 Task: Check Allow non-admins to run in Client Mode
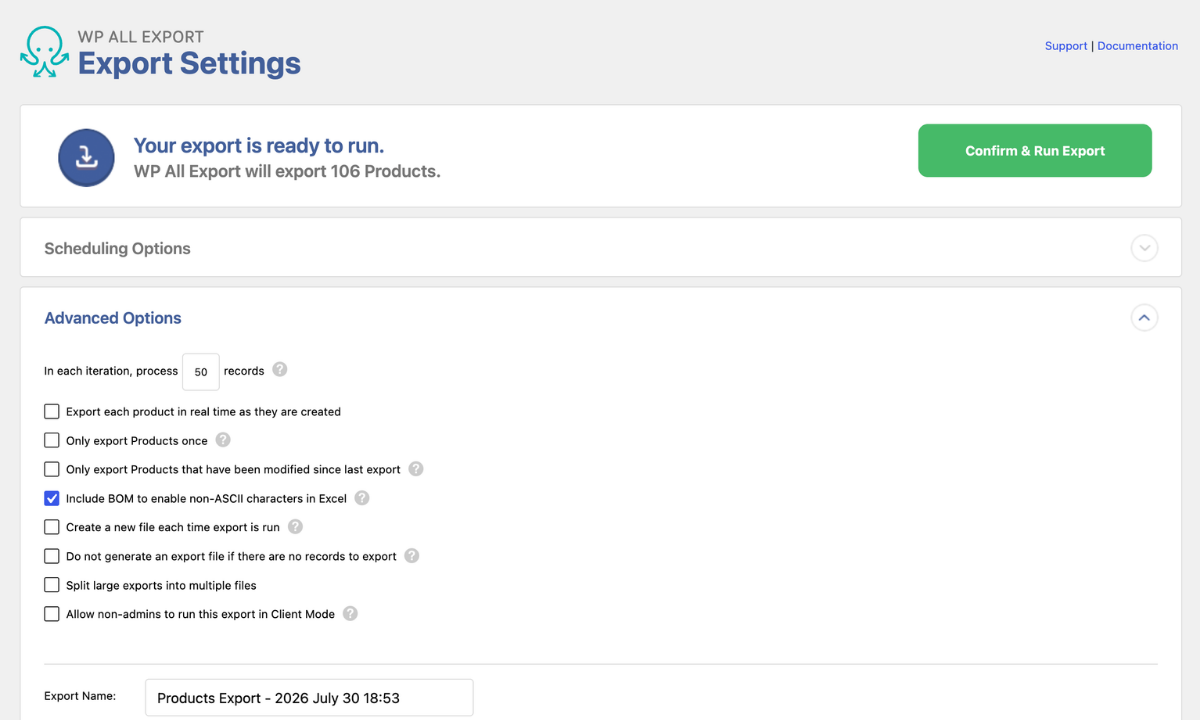52,614
